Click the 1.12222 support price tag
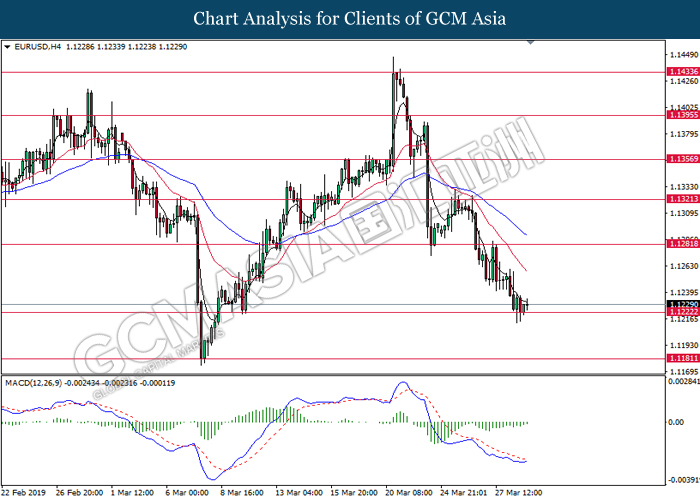The image size is (700, 500). 683,312
